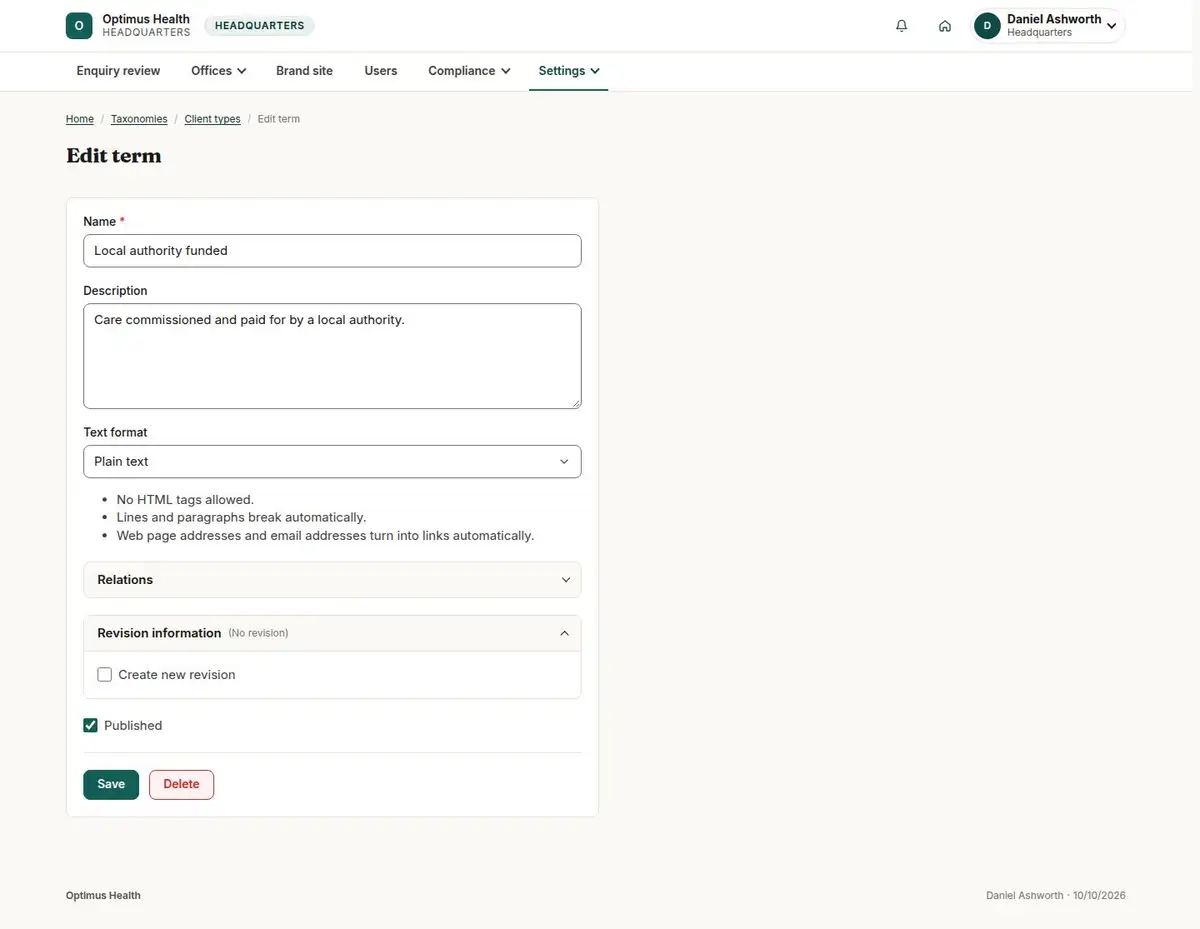Image resolution: width=1200 pixels, height=929 pixels.
Task: Follow the Taxonomies breadcrumb link
Action: coord(139,119)
